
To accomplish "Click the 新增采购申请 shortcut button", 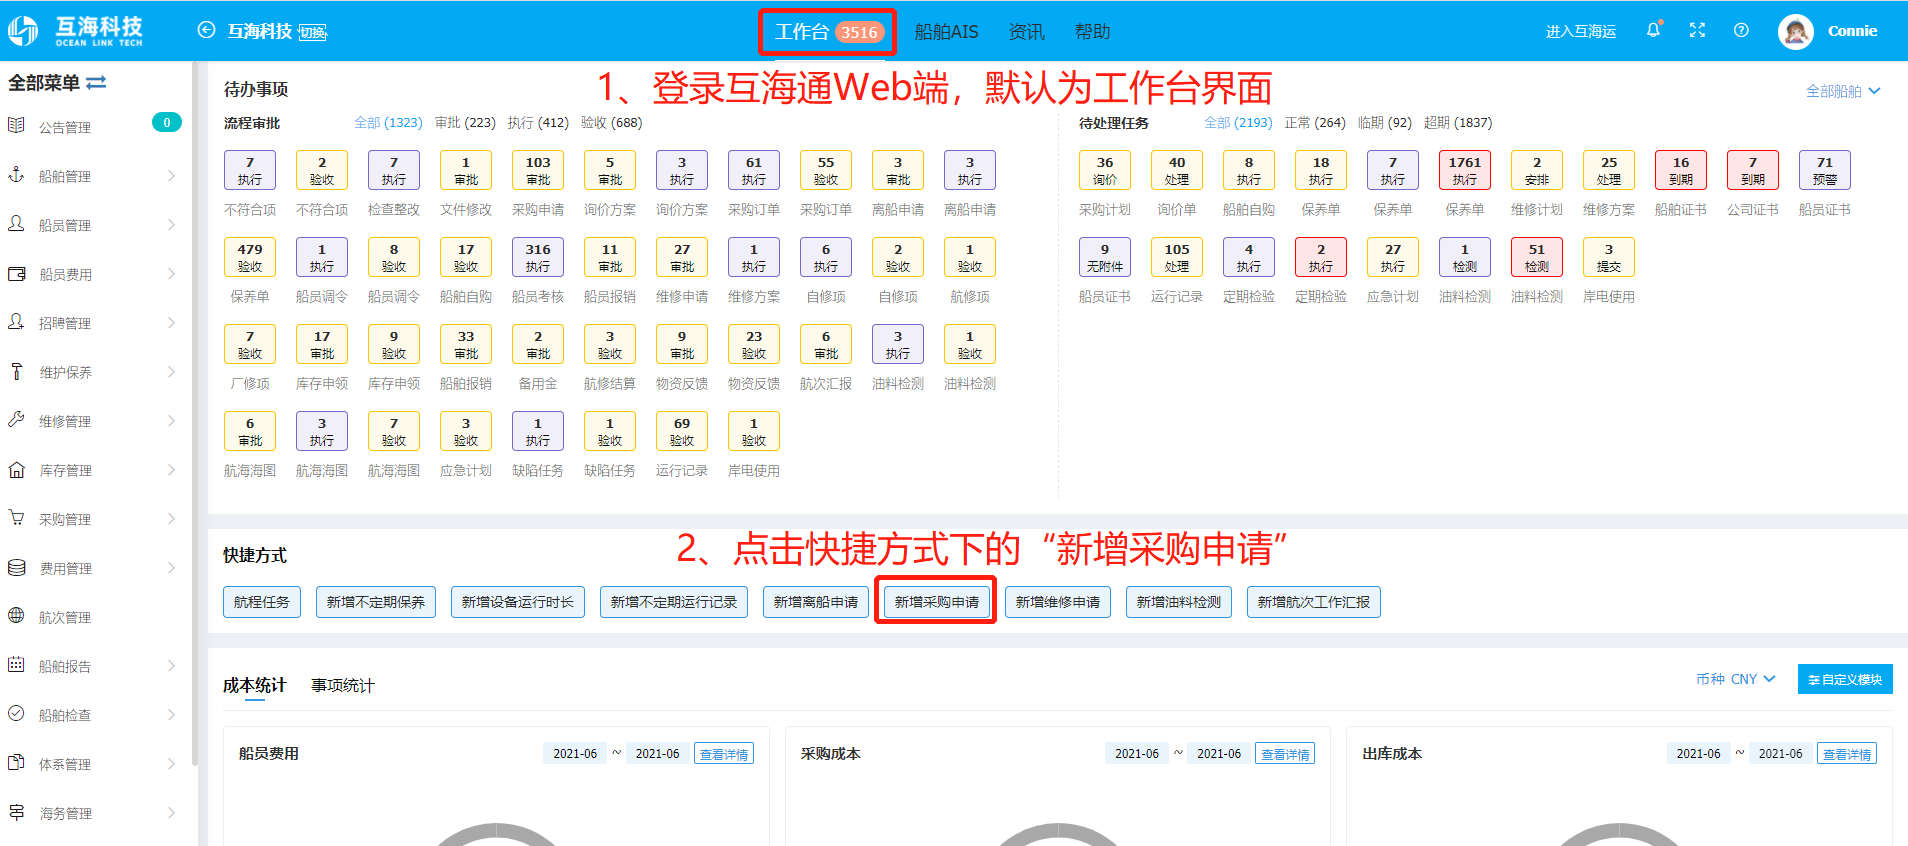I will [936, 602].
